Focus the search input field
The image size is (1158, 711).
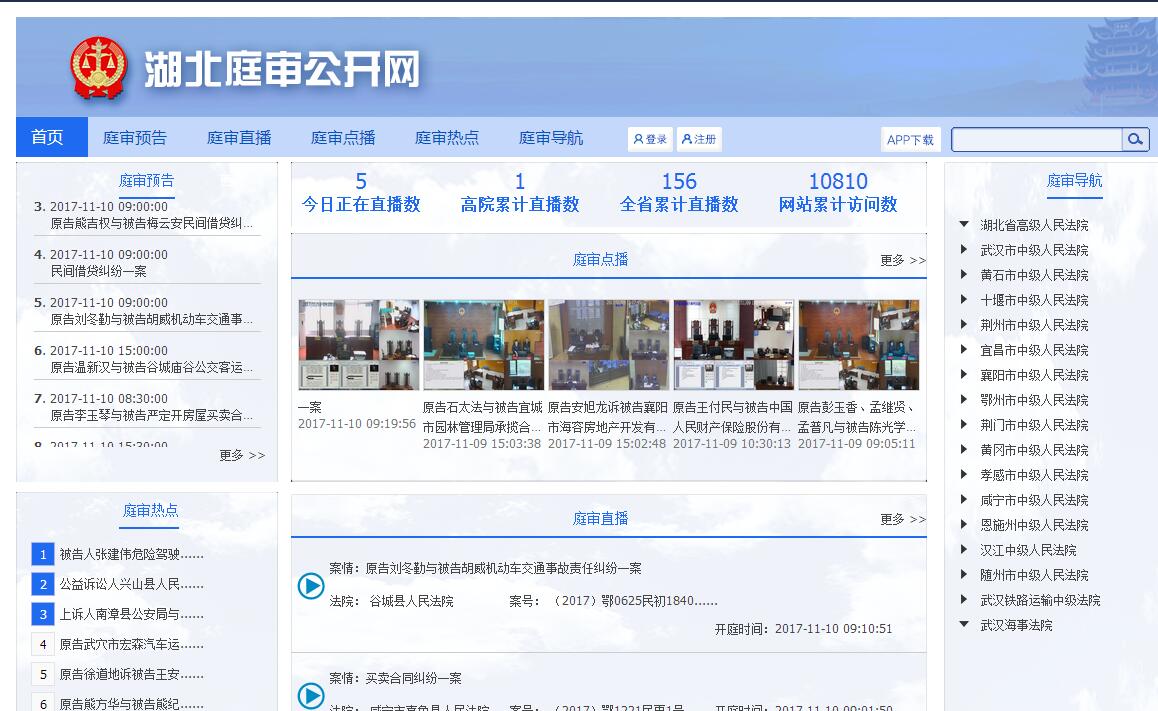coord(1036,139)
